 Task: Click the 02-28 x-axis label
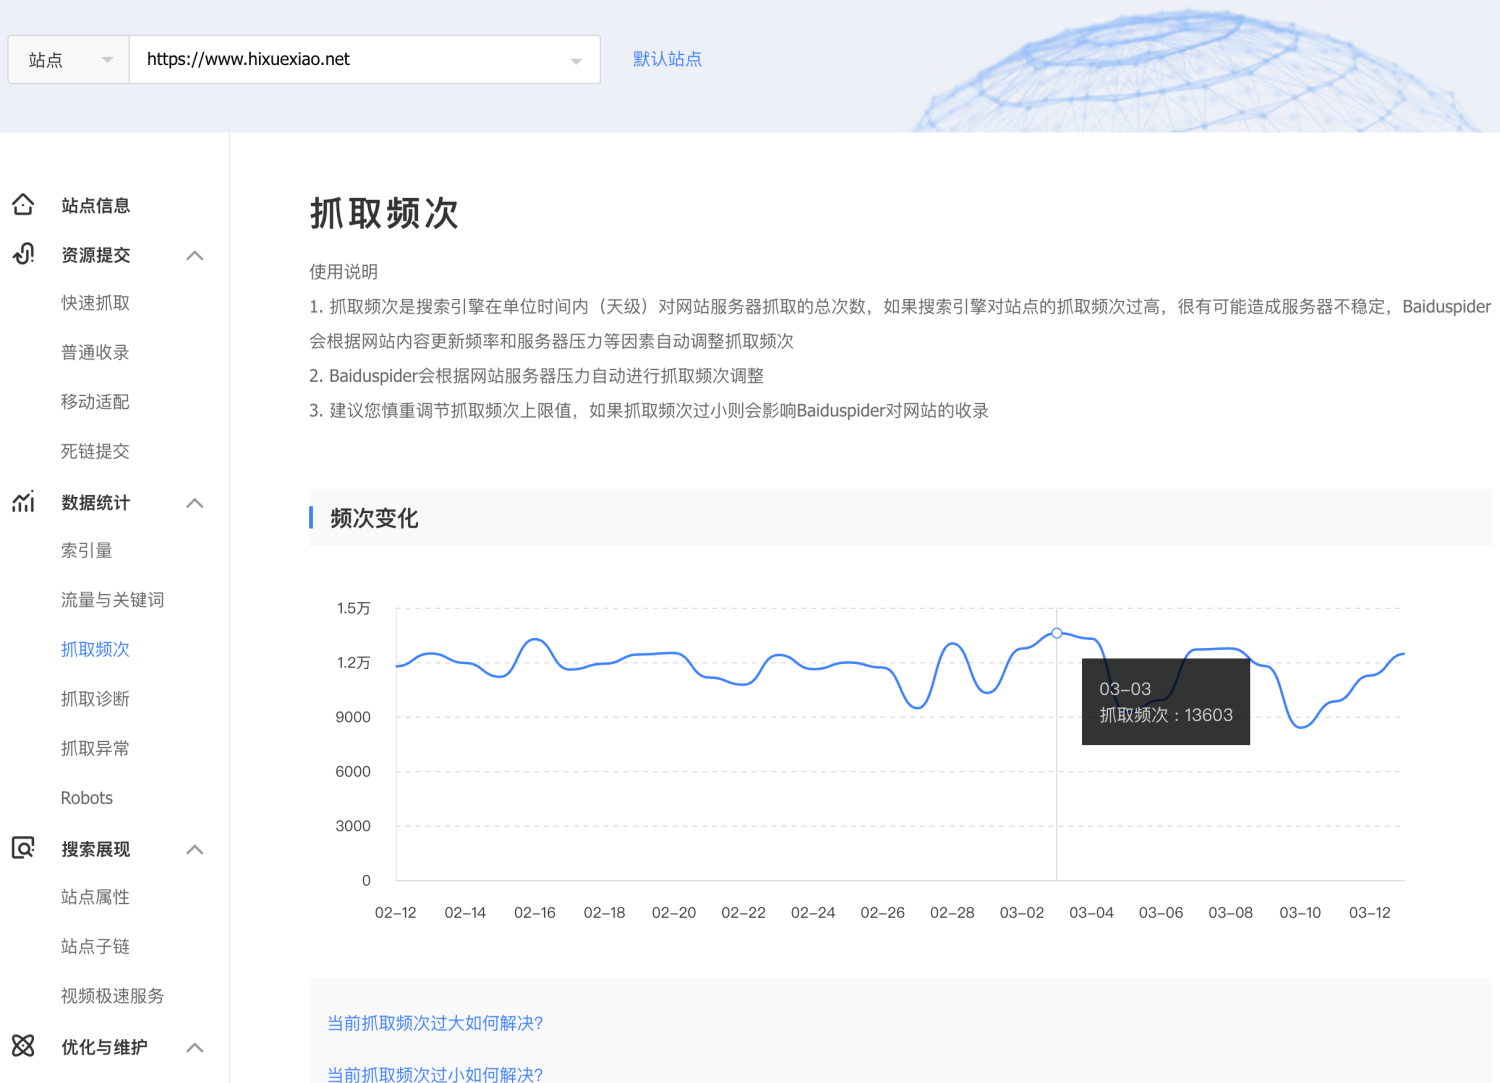click(x=952, y=913)
